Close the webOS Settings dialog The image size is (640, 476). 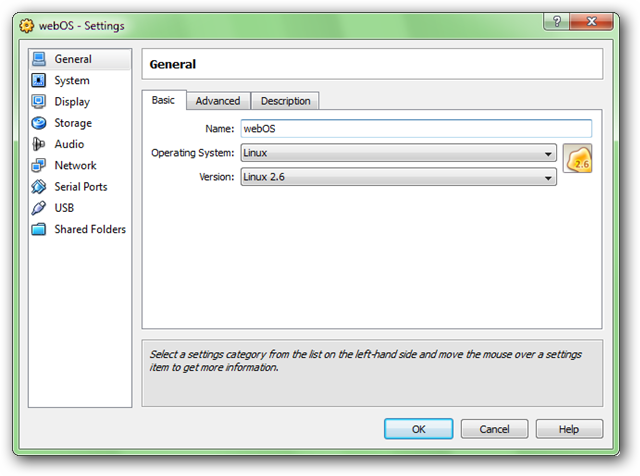pos(591,21)
